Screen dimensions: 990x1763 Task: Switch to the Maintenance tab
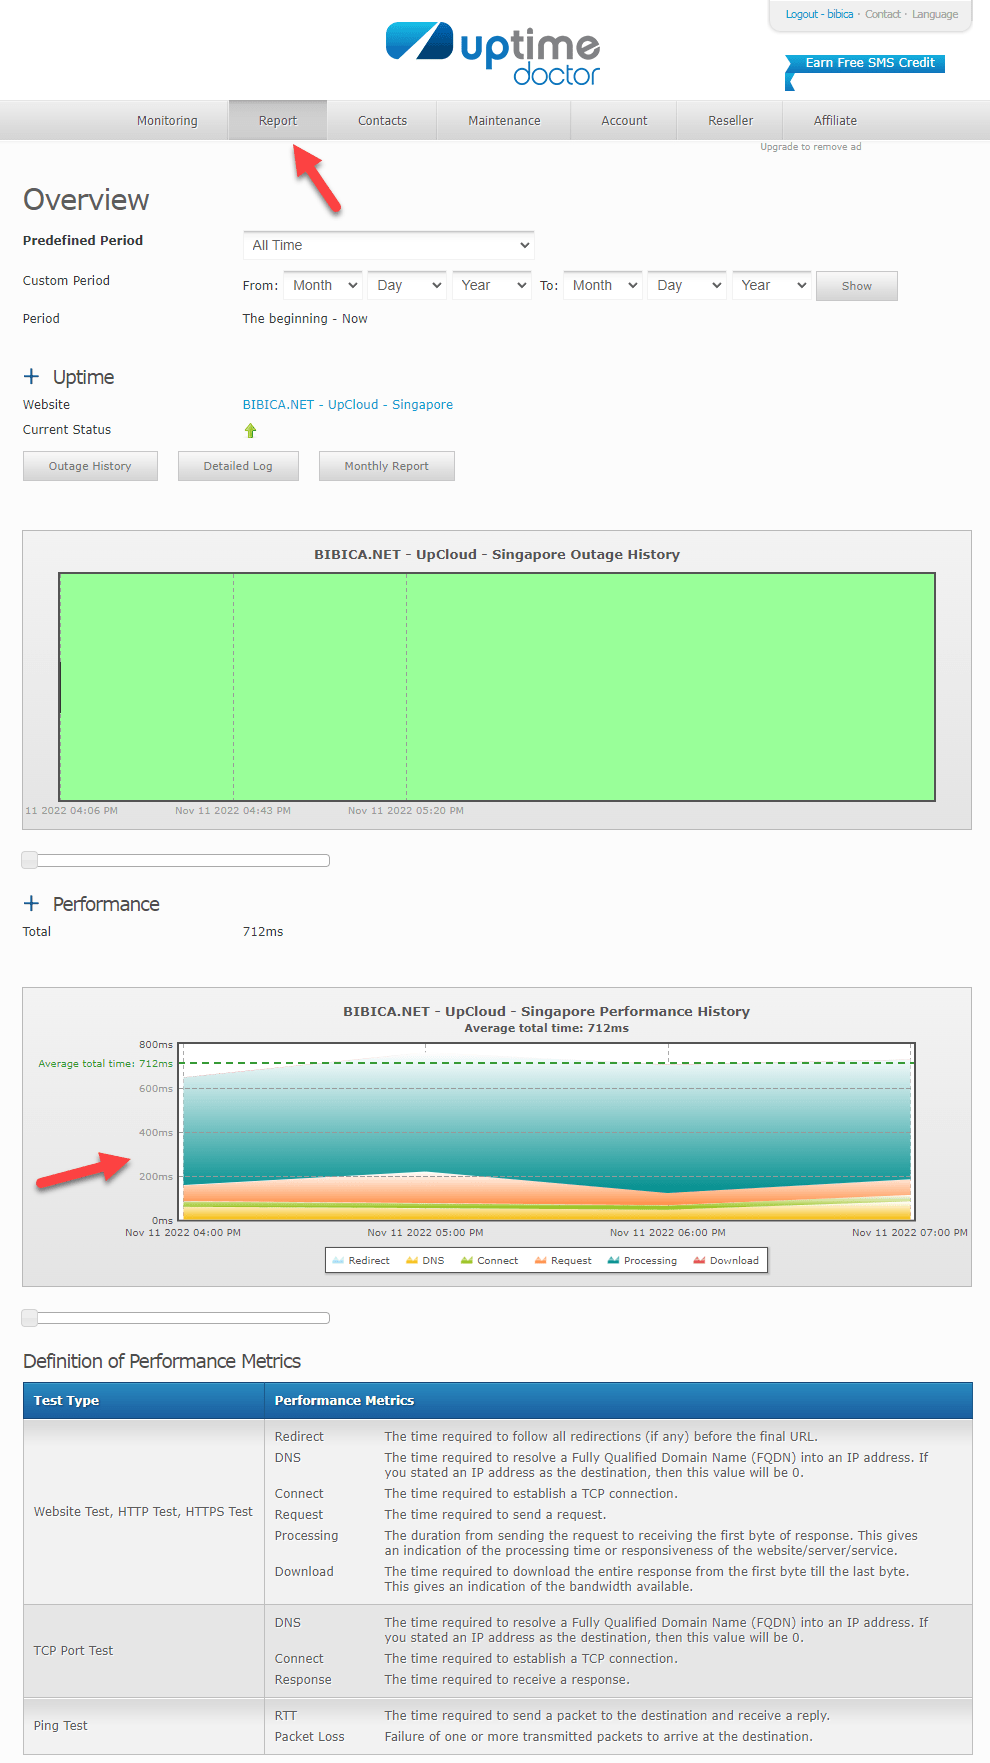click(504, 120)
